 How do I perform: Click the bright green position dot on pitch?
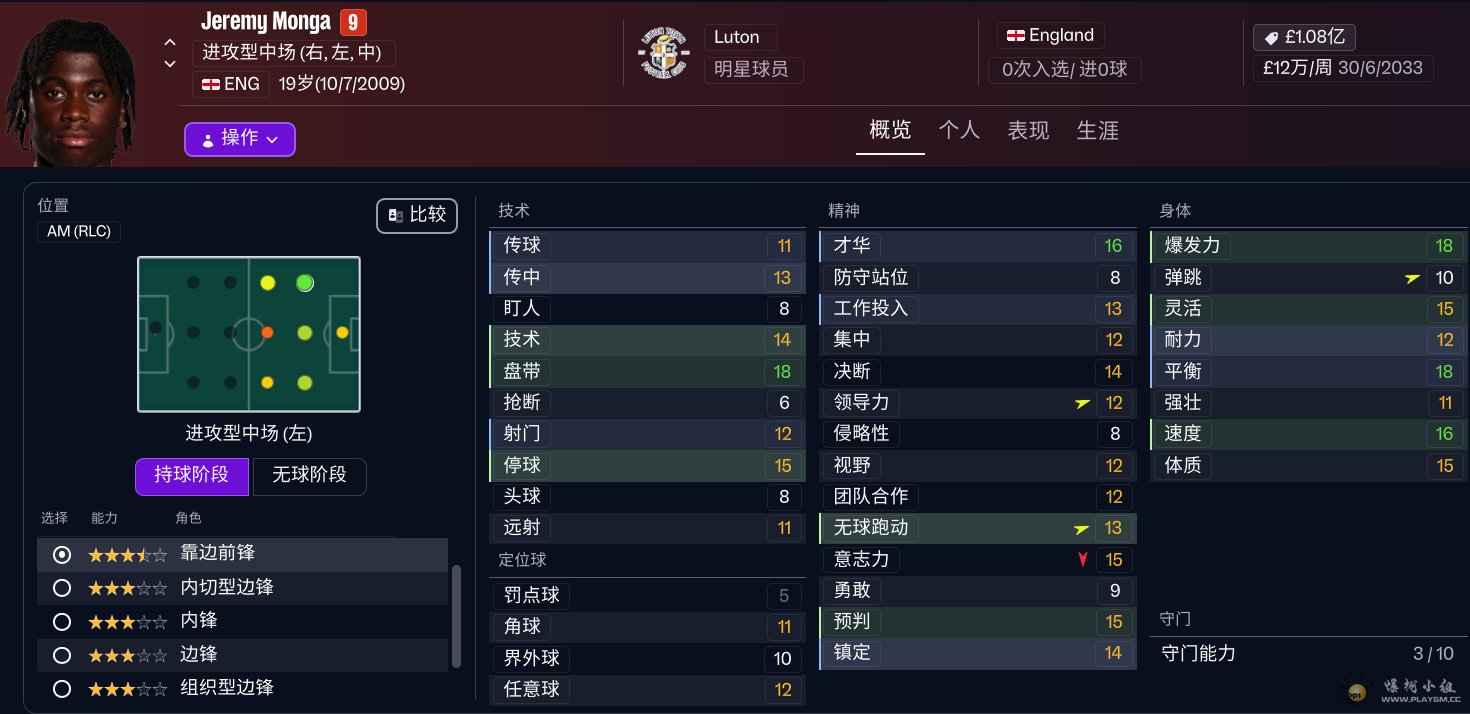coord(305,283)
